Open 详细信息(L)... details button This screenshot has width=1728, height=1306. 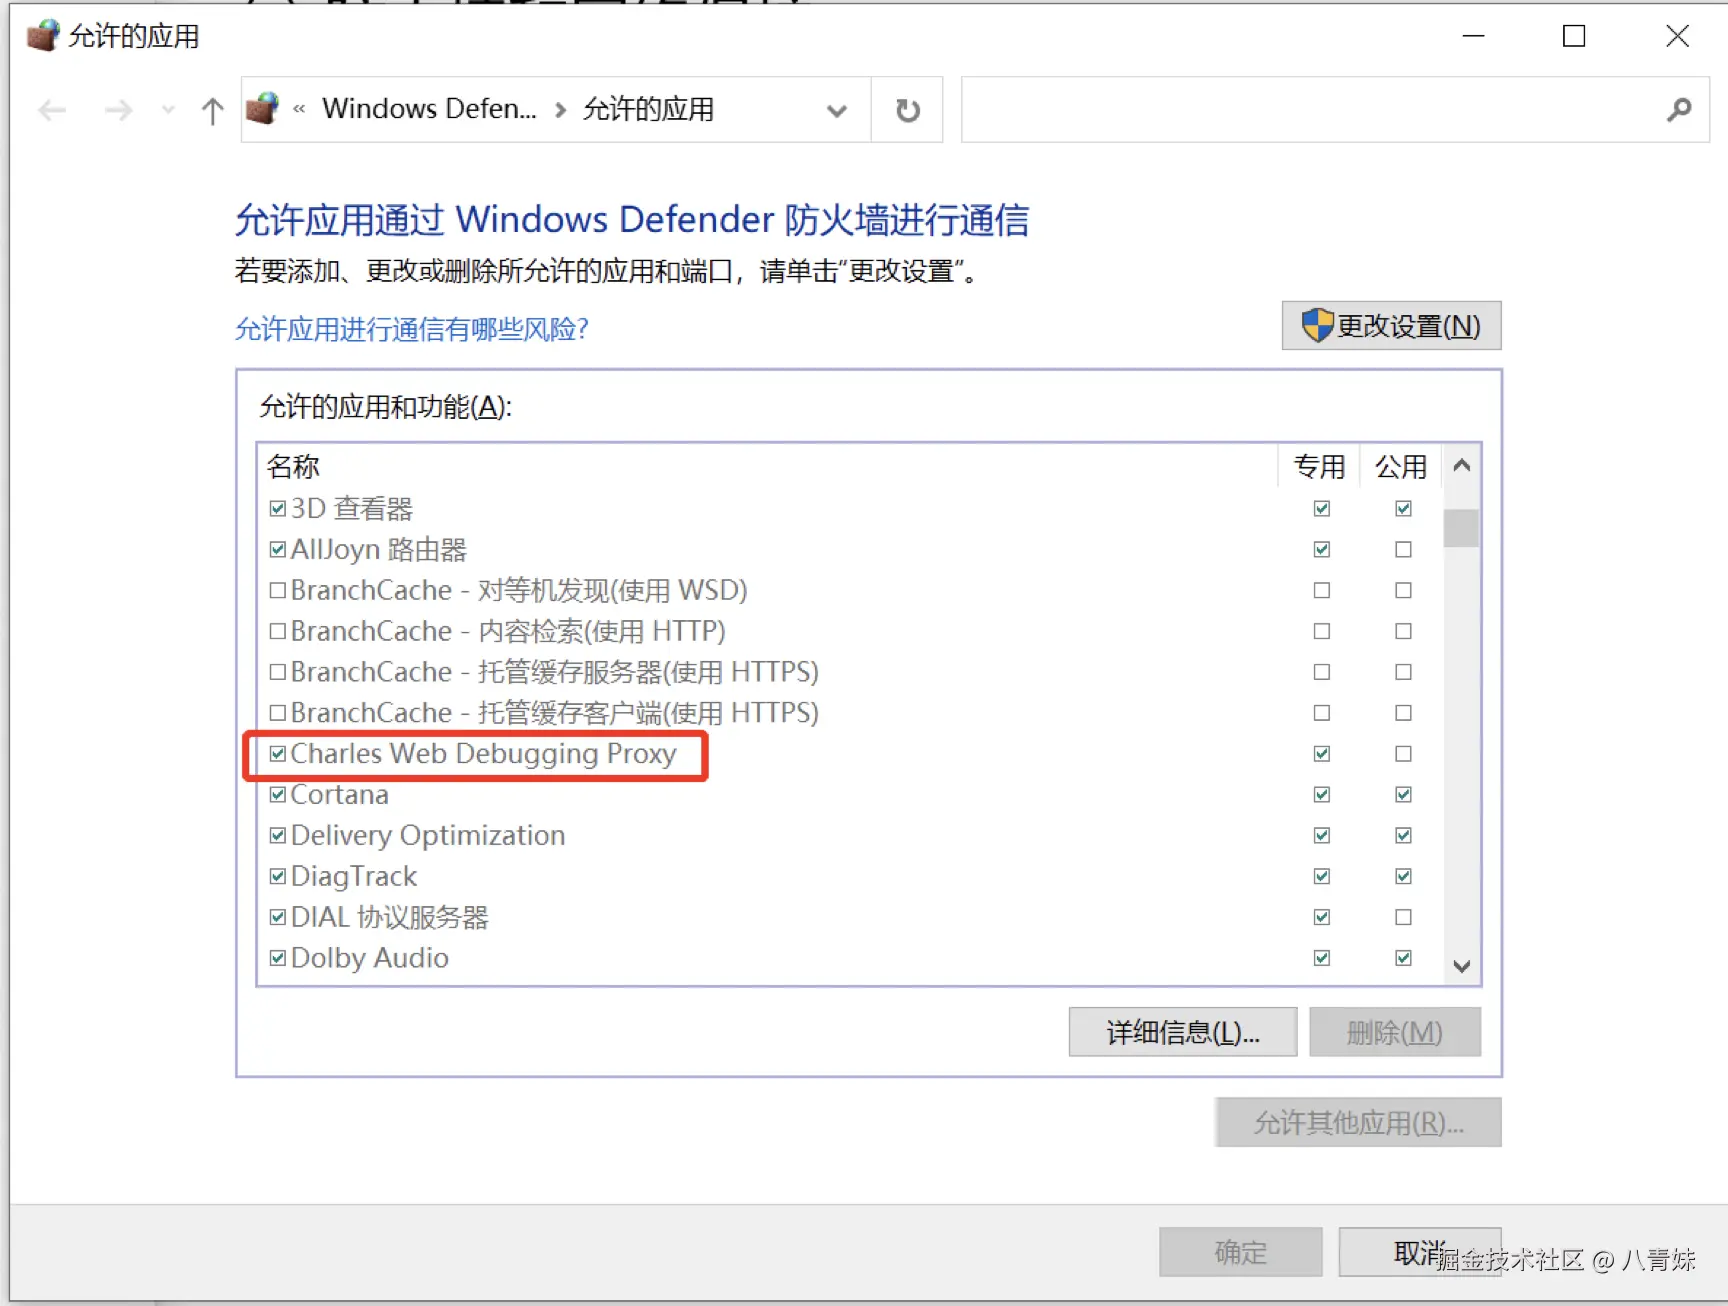pos(1182,1032)
